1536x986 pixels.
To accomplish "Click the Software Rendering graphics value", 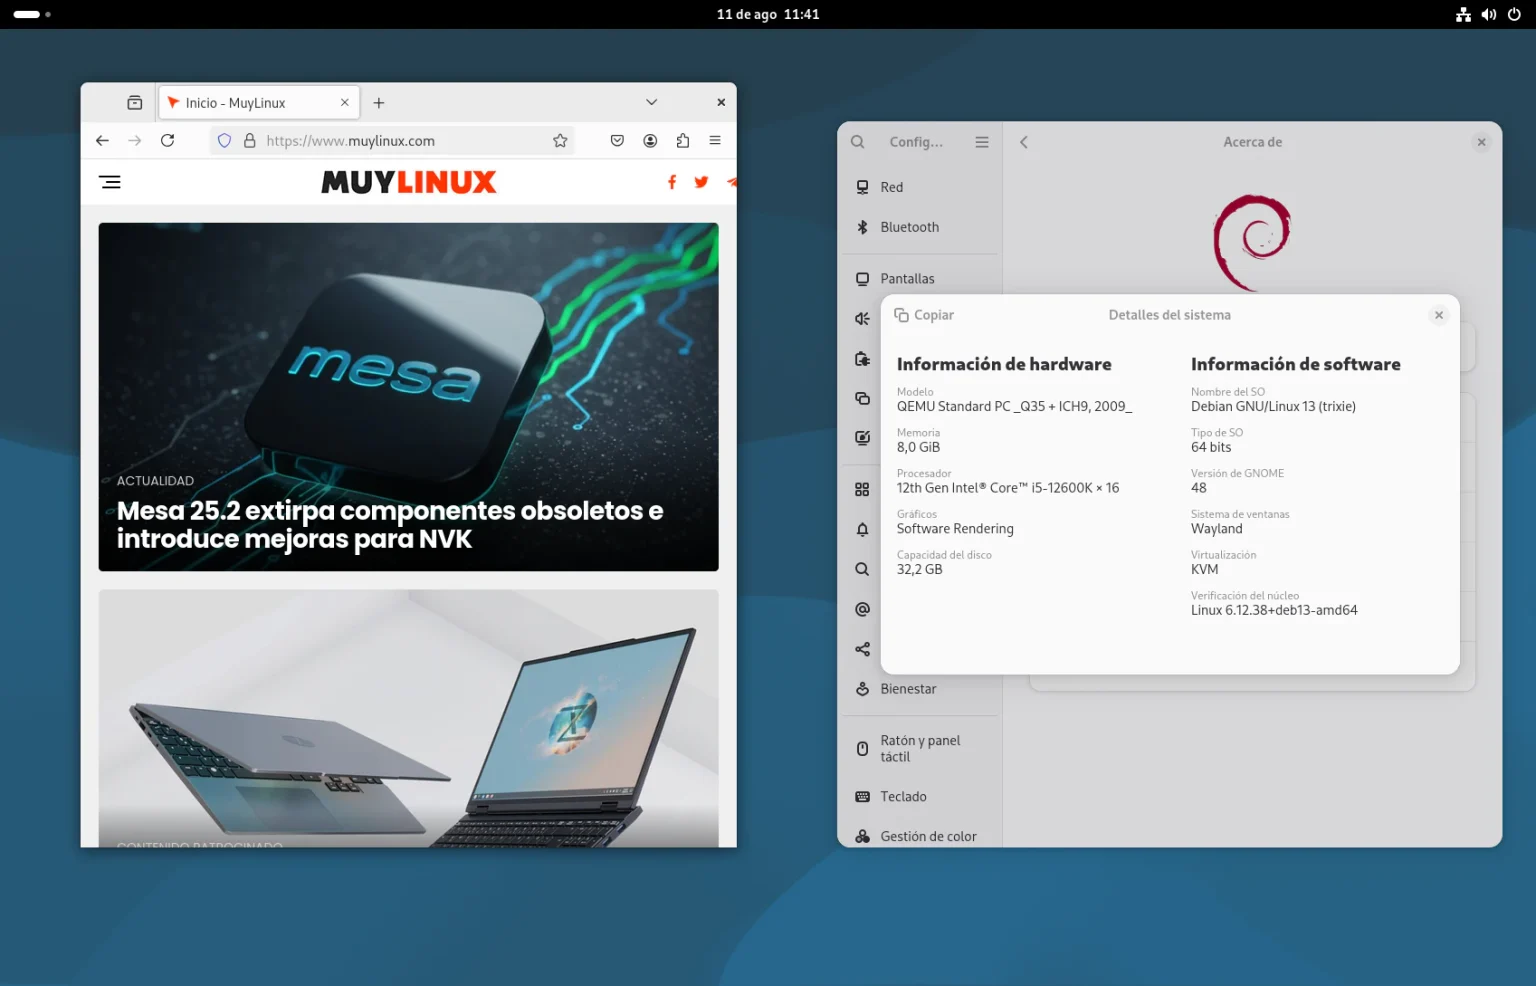I will [955, 529].
